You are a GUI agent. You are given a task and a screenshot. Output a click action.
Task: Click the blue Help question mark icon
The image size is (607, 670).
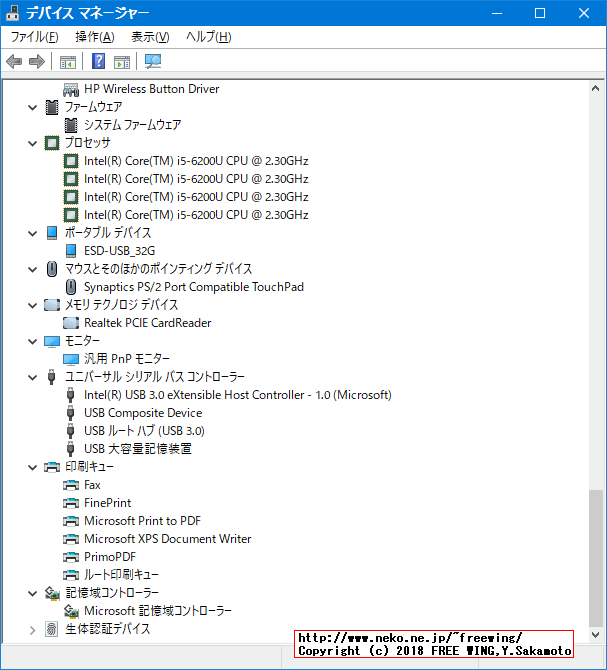point(99,62)
